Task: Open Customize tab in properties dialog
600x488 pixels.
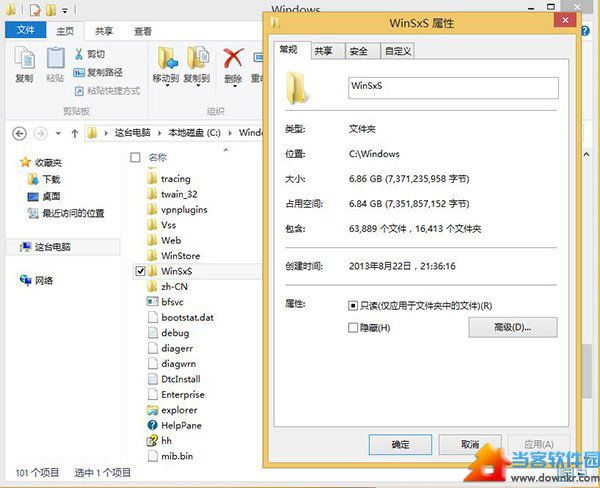Action: pos(398,51)
